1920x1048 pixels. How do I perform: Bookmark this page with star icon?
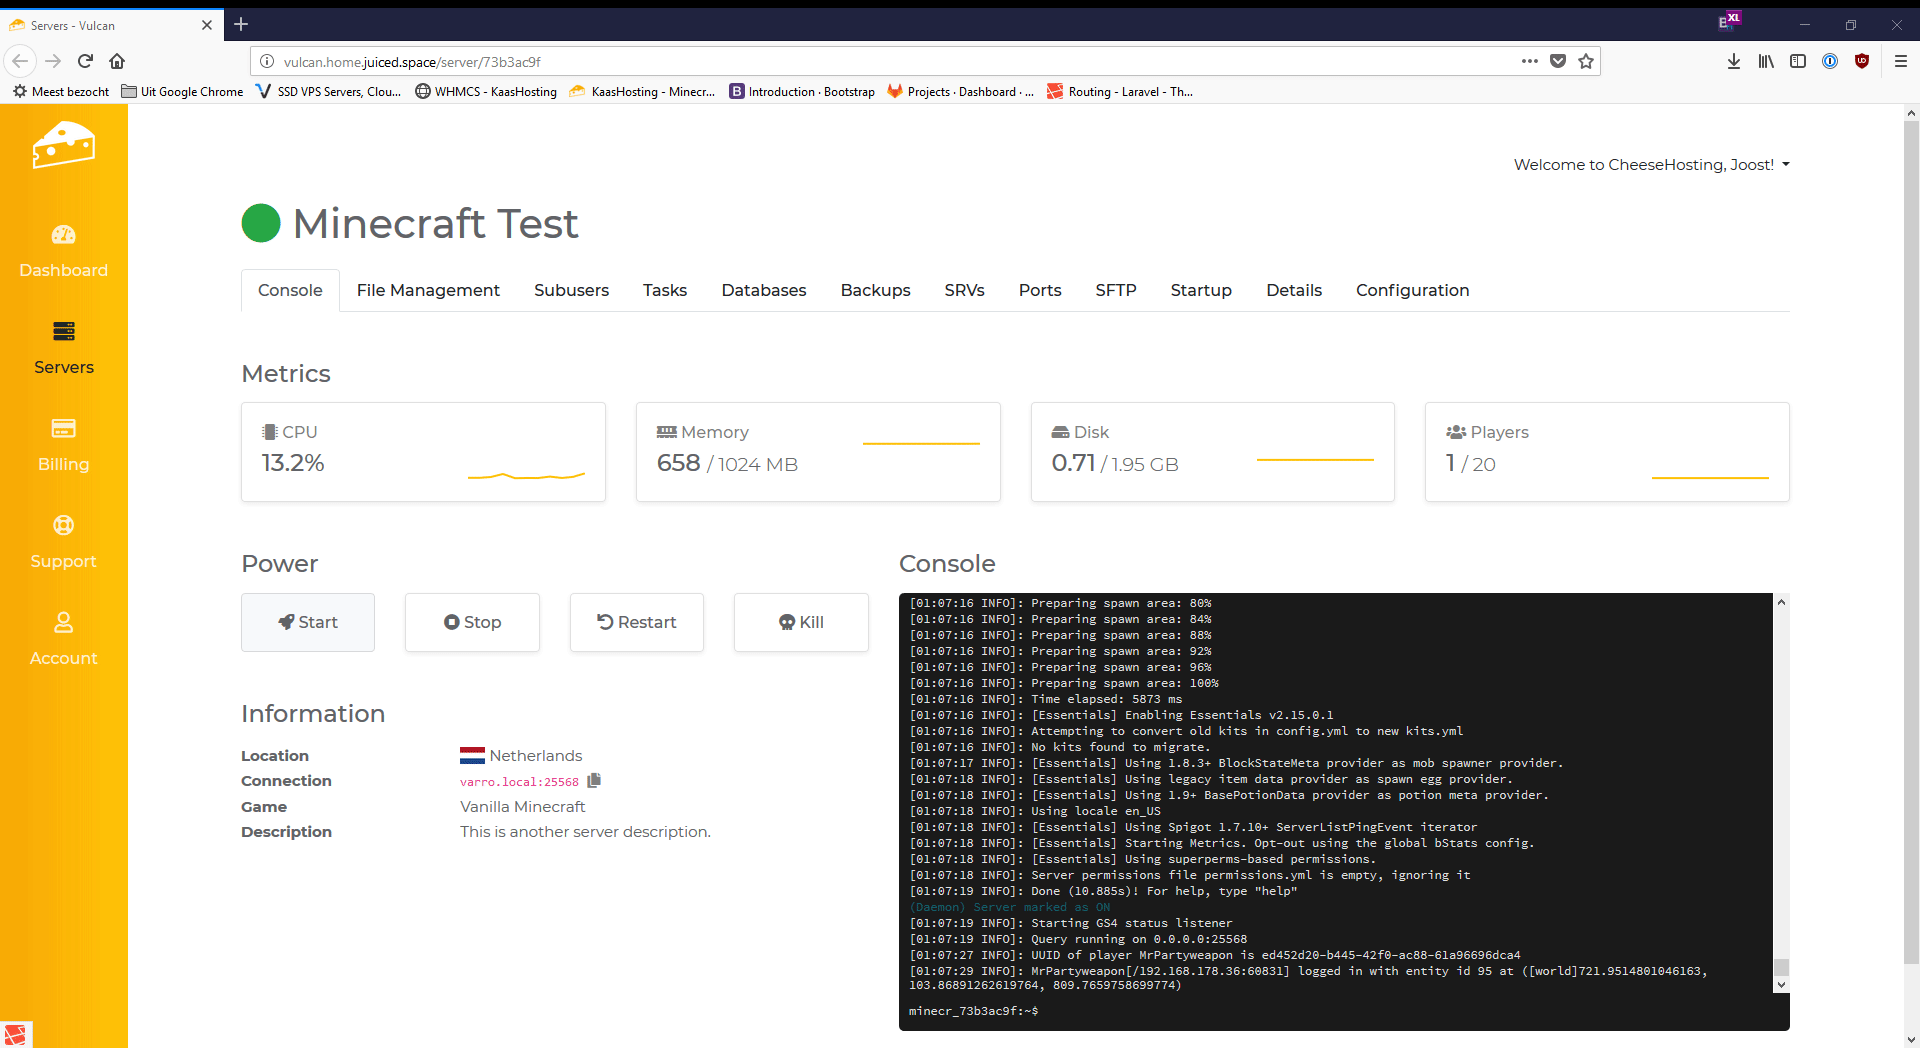[1586, 61]
